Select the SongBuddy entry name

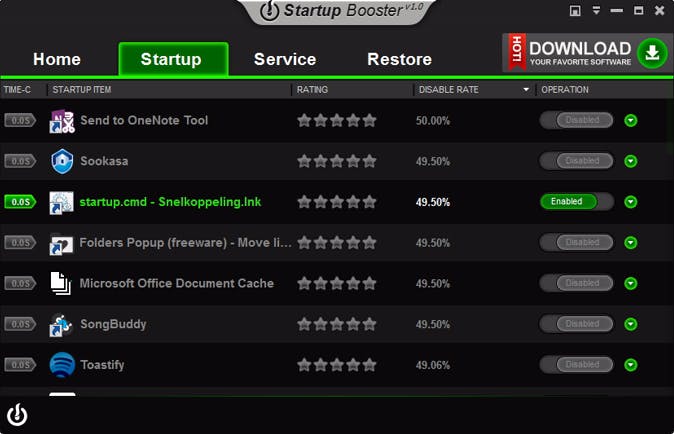[113, 324]
